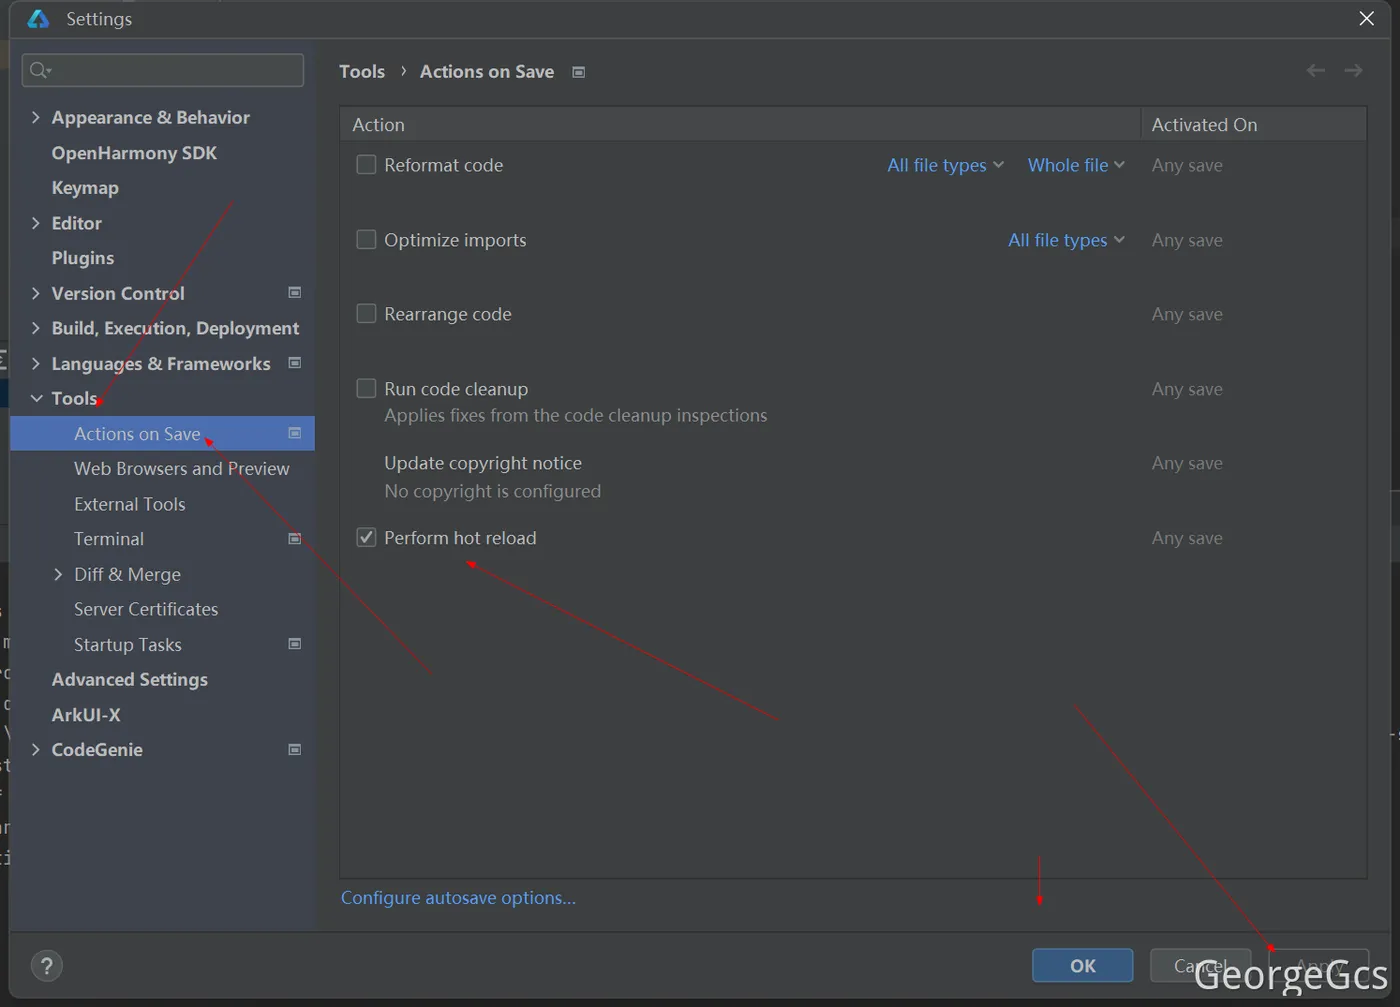The width and height of the screenshot is (1400, 1007).
Task: Uncheck the Perform hot reload checkbox
Action: point(367,538)
